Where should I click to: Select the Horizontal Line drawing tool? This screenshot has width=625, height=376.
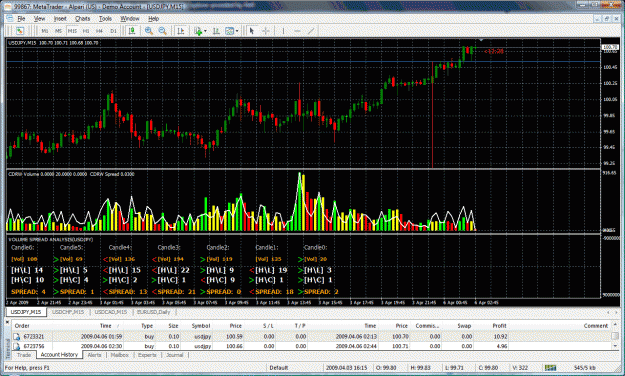click(297, 31)
